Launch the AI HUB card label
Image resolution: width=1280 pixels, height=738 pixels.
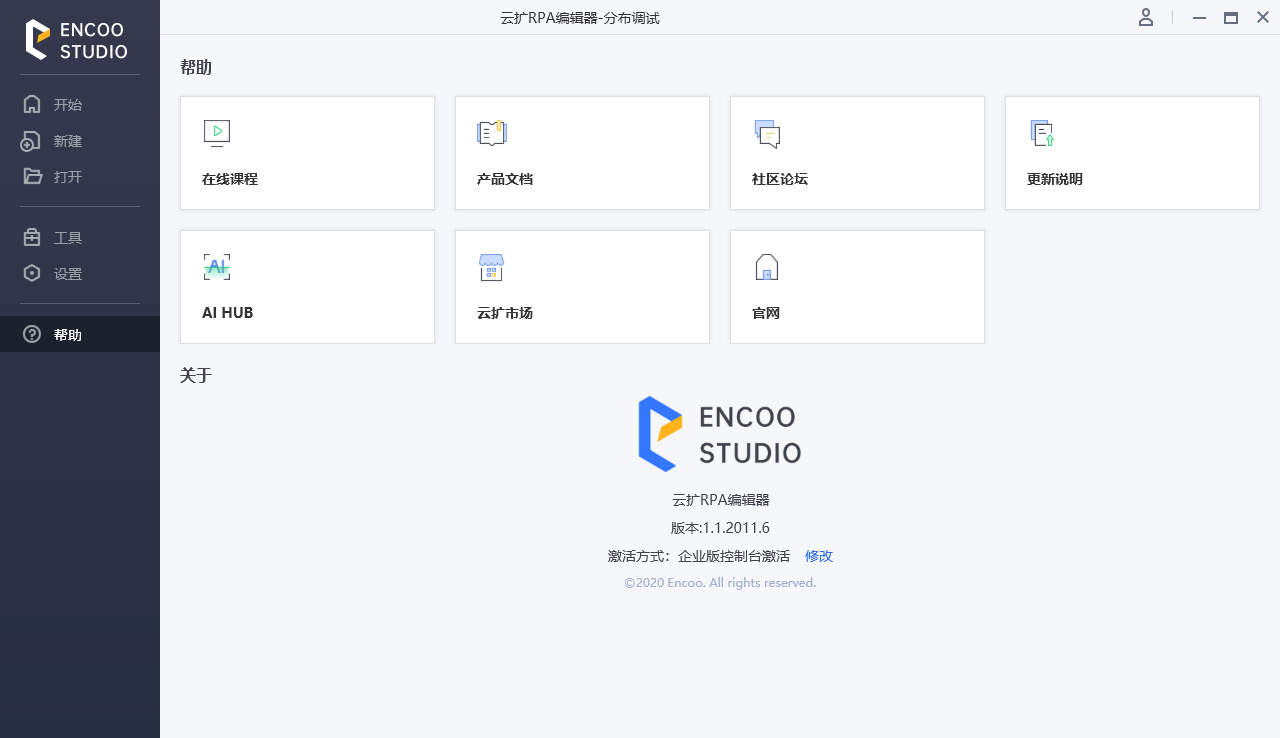pos(228,313)
